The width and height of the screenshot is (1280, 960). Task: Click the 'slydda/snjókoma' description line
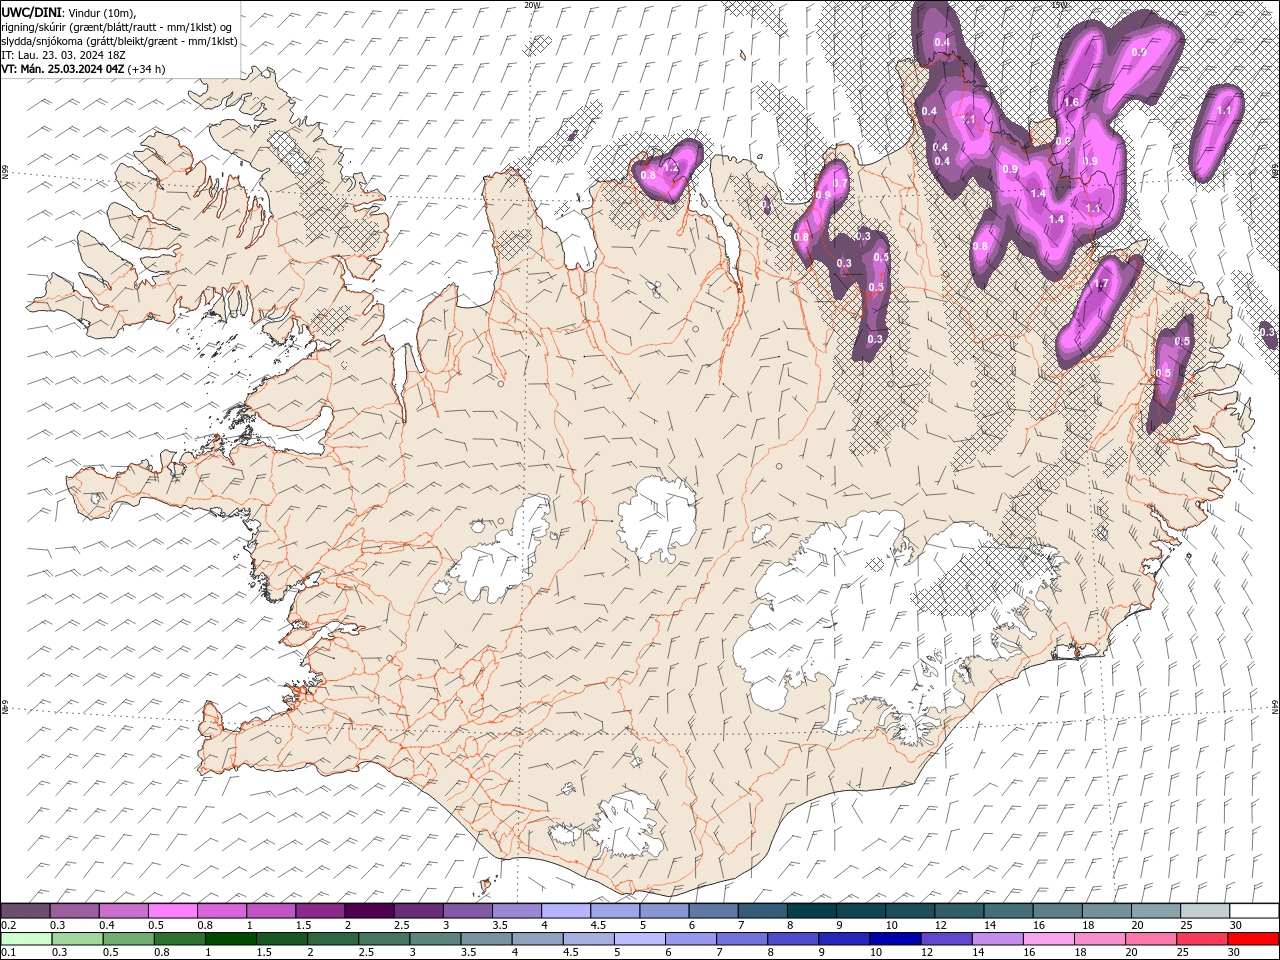119,41
